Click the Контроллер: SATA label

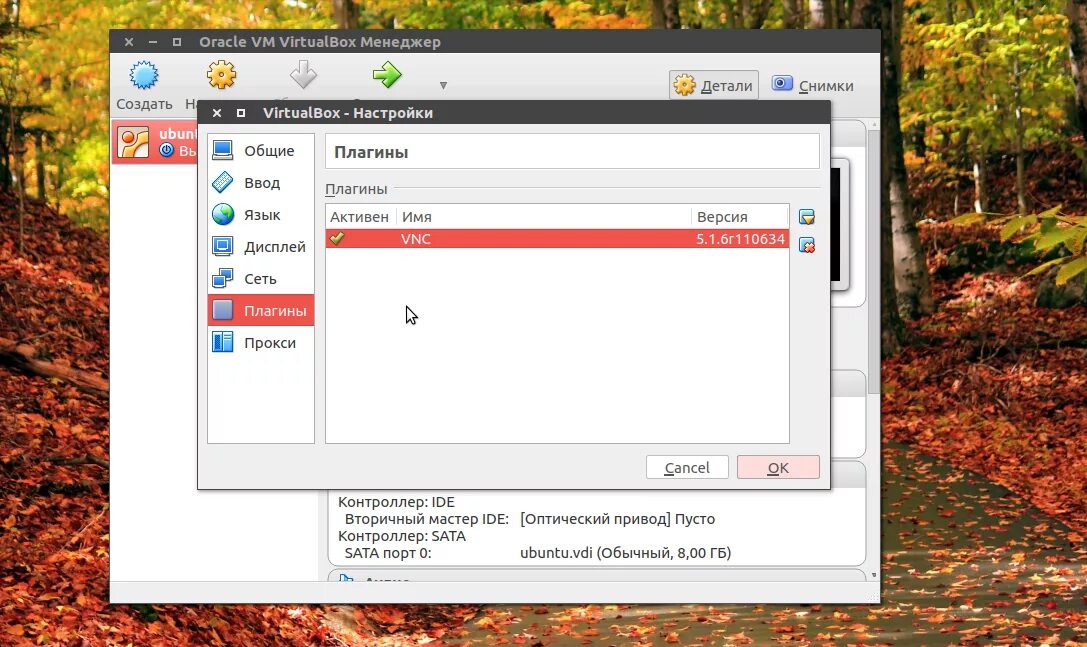pyautogui.click(x=402, y=536)
